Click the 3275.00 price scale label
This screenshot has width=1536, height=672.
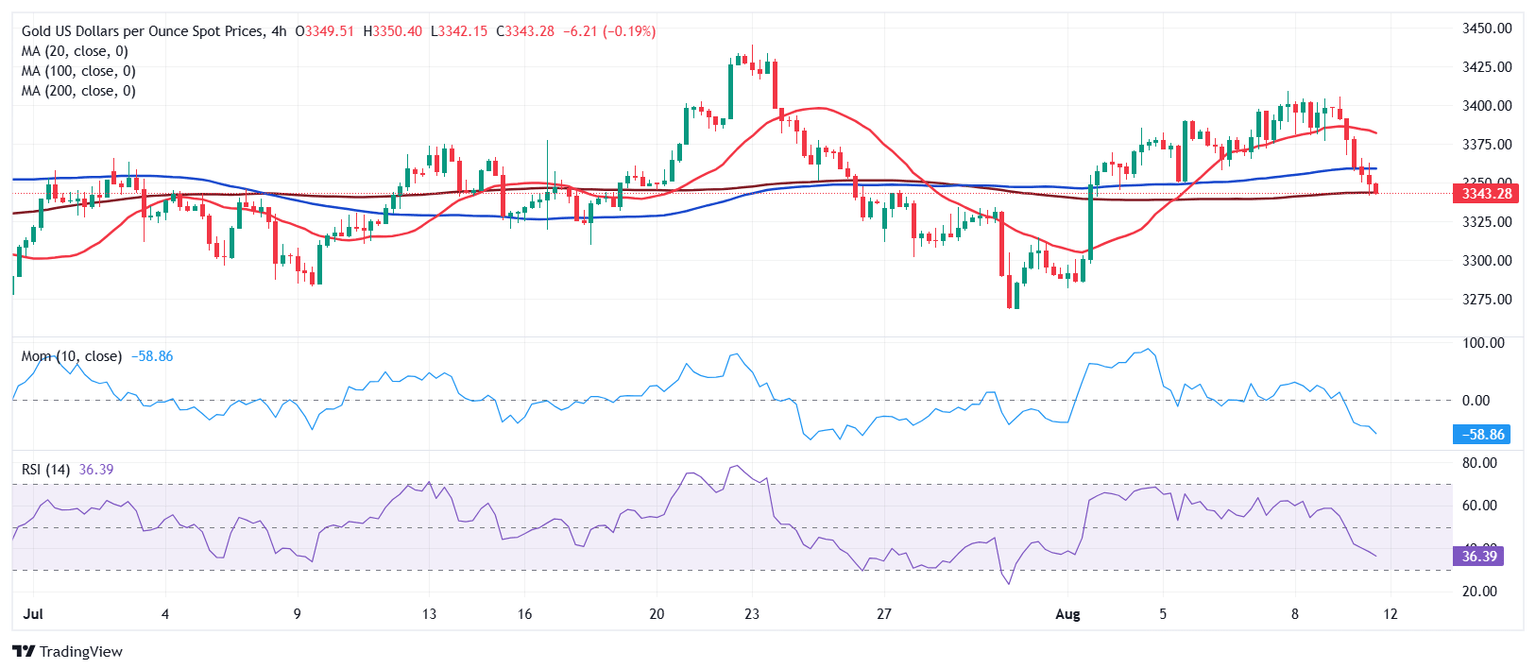pos(1482,299)
